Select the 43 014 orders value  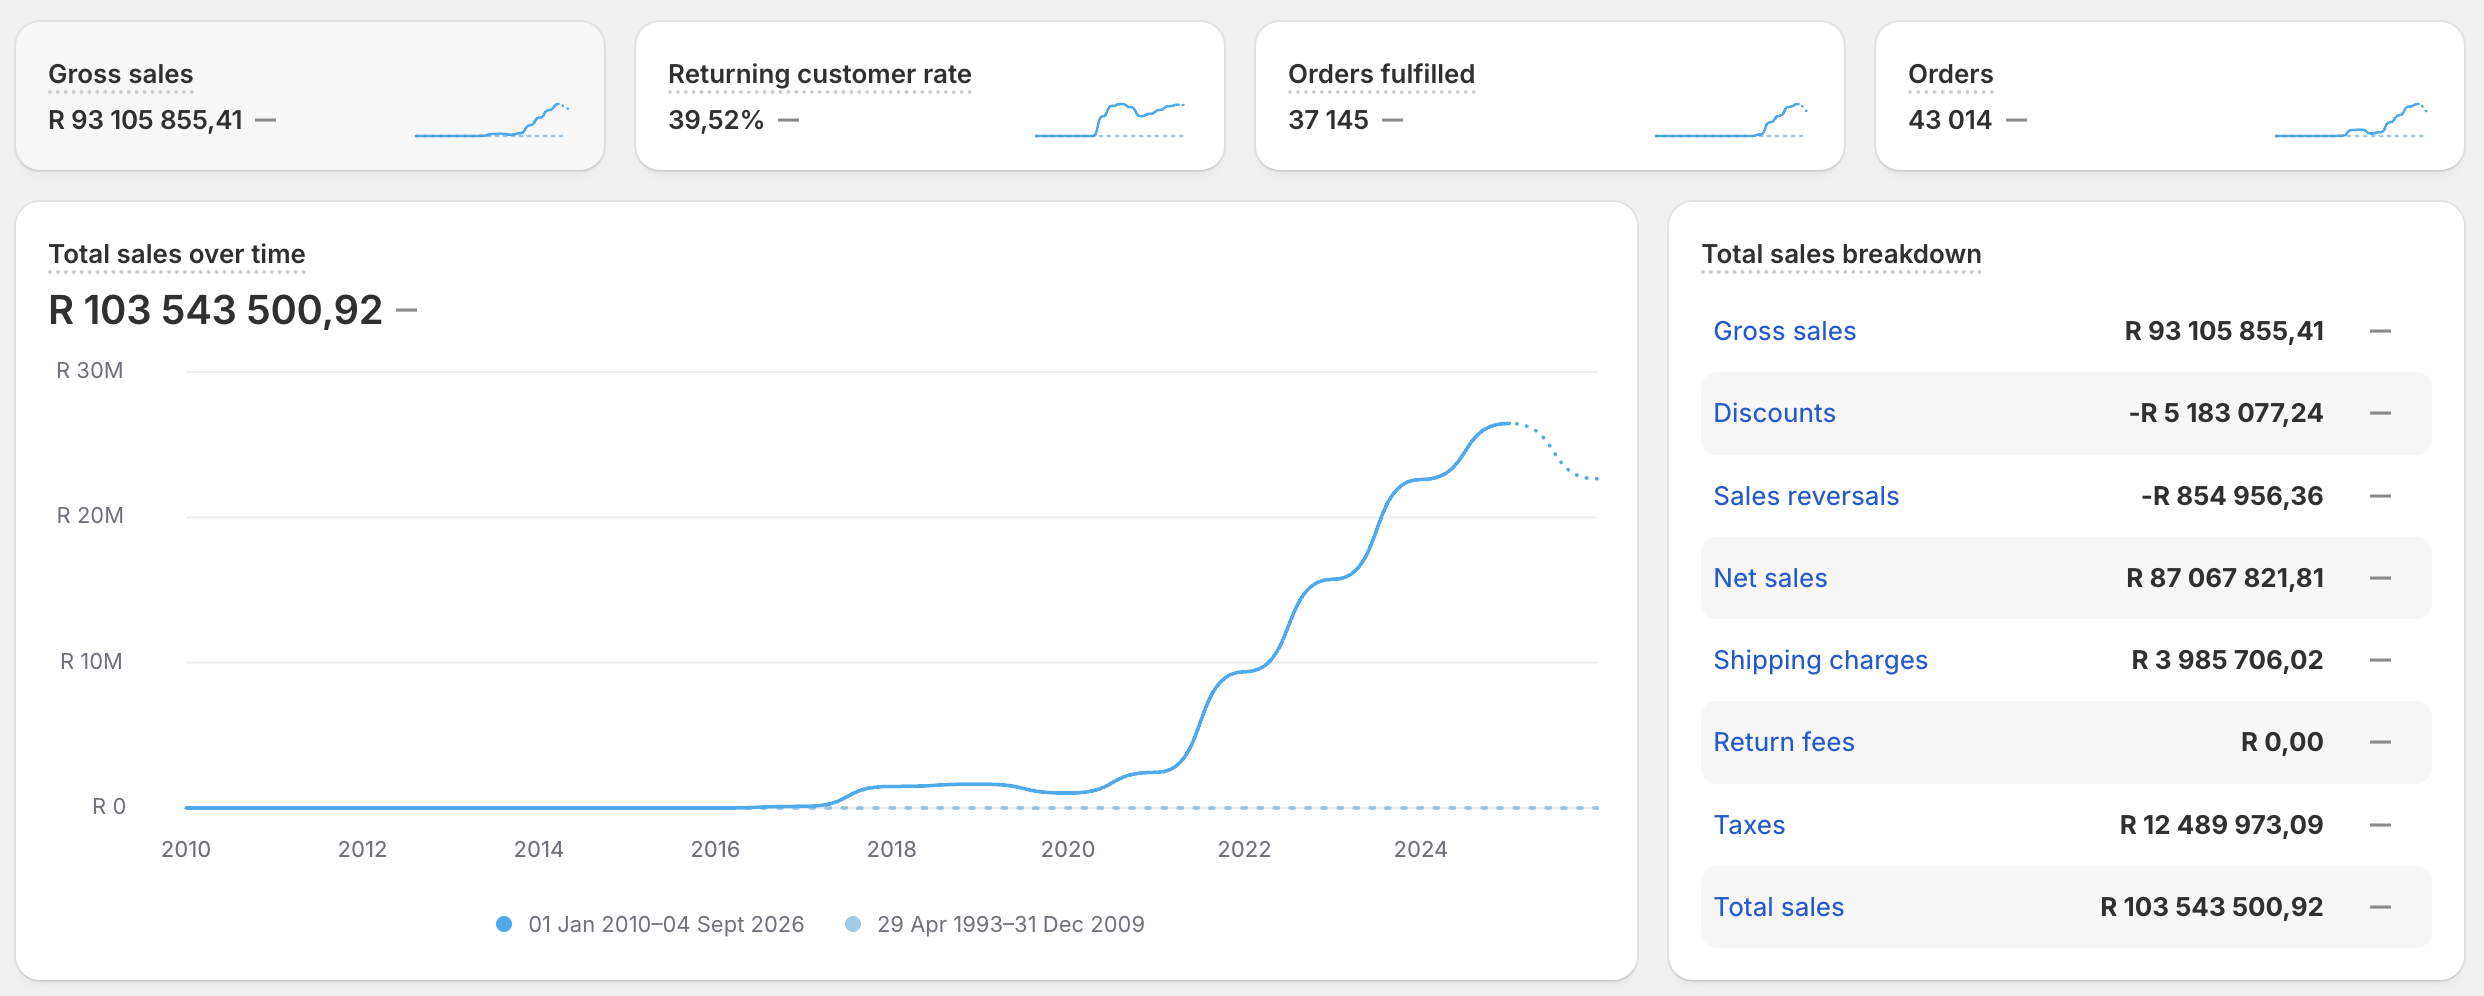pos(1950,120)
